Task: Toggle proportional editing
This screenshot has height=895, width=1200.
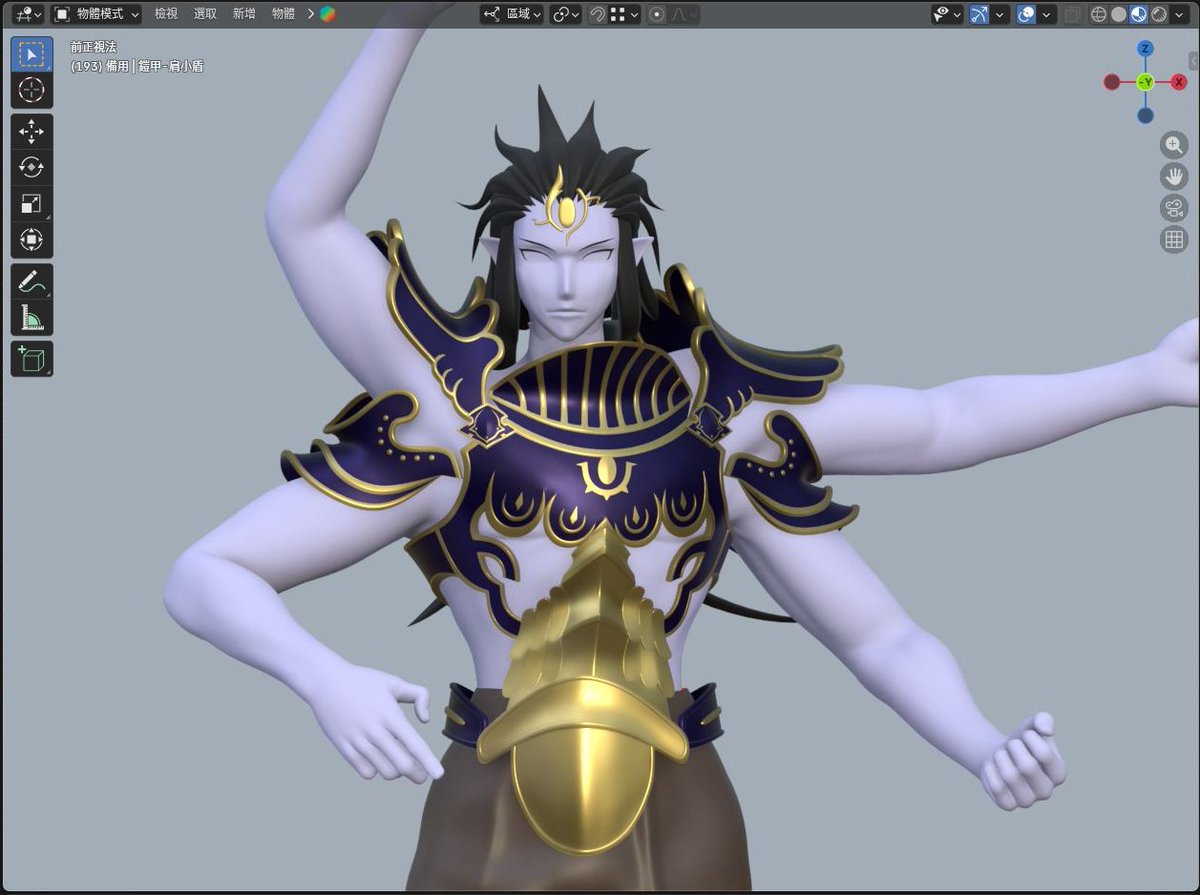Action: pyautogui.click(x=657, y=14)
